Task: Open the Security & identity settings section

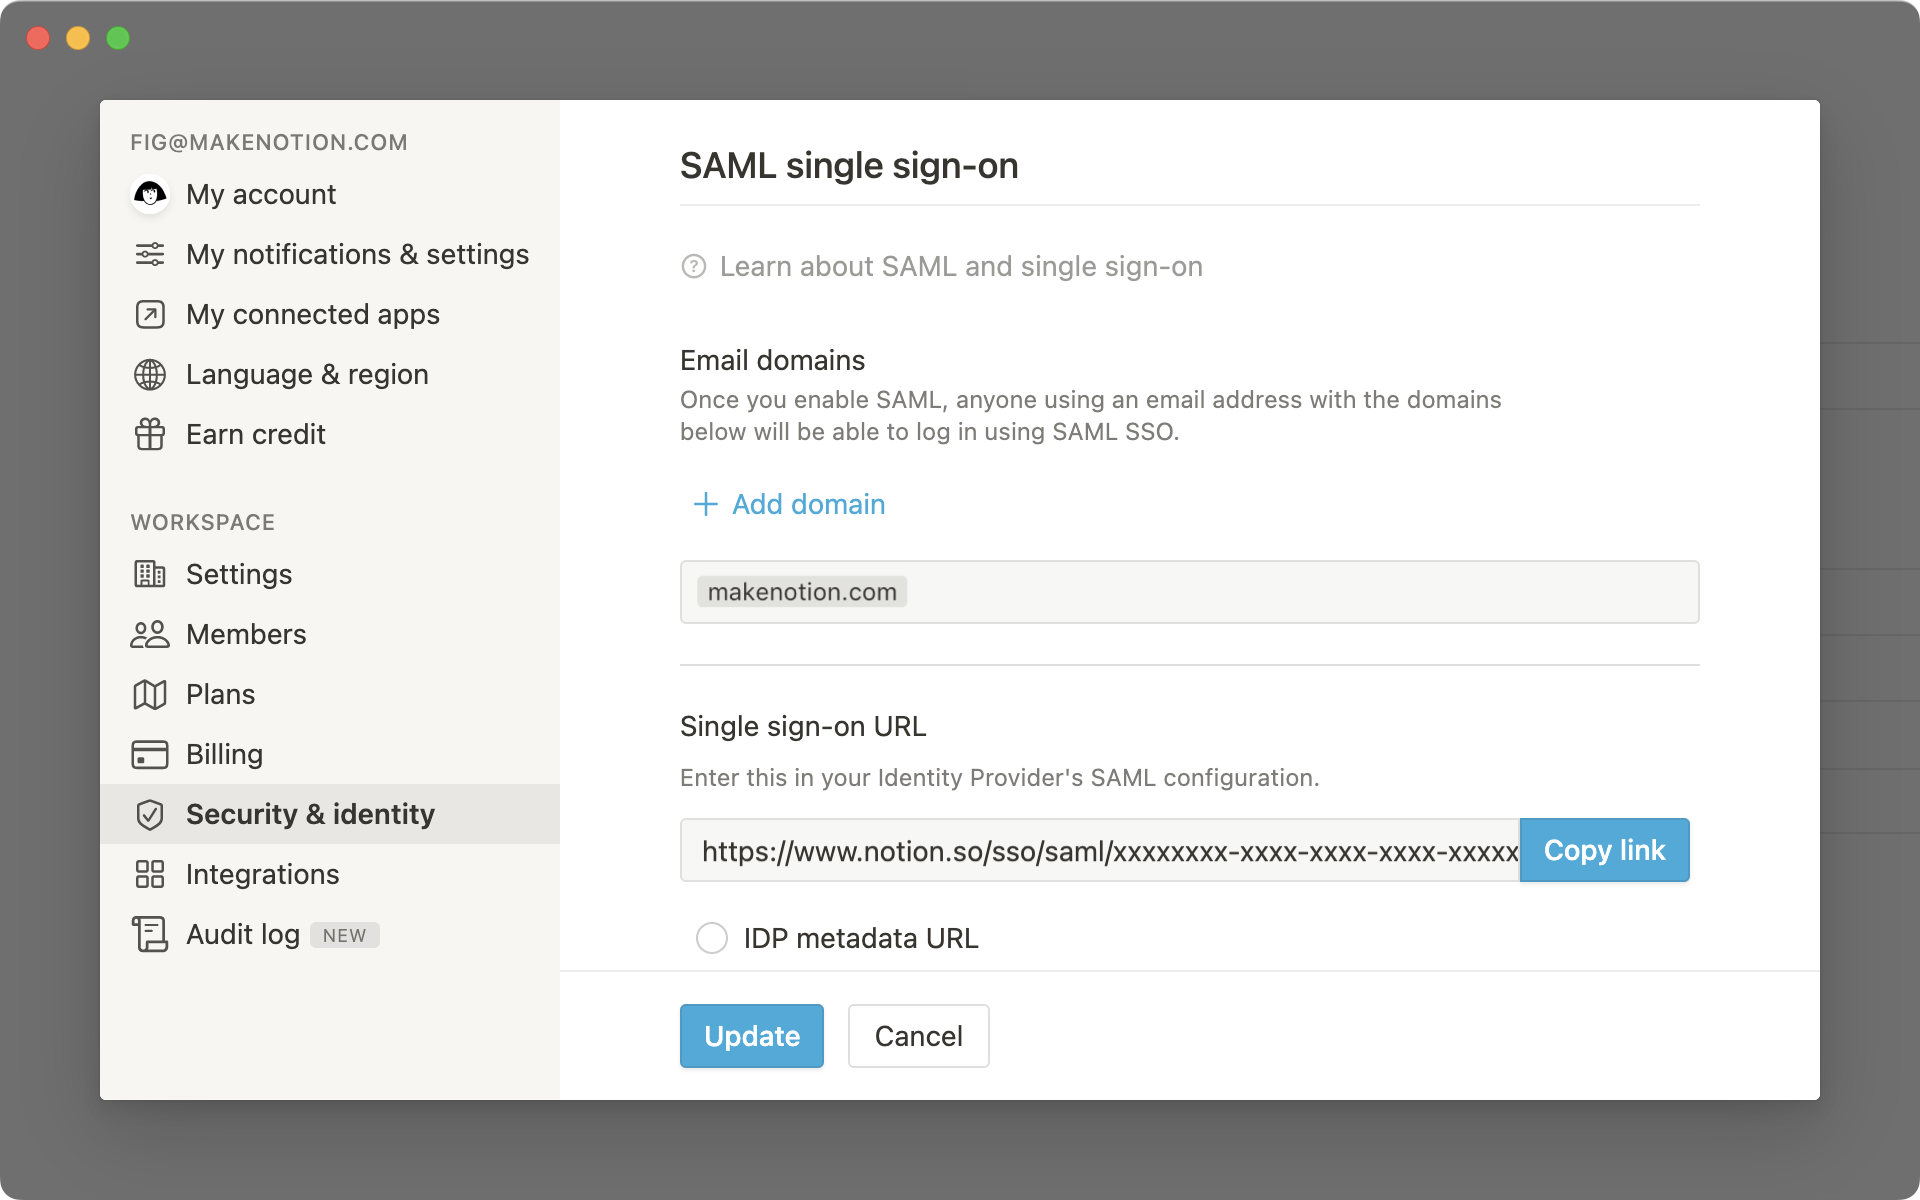Action: pos(310,814)
